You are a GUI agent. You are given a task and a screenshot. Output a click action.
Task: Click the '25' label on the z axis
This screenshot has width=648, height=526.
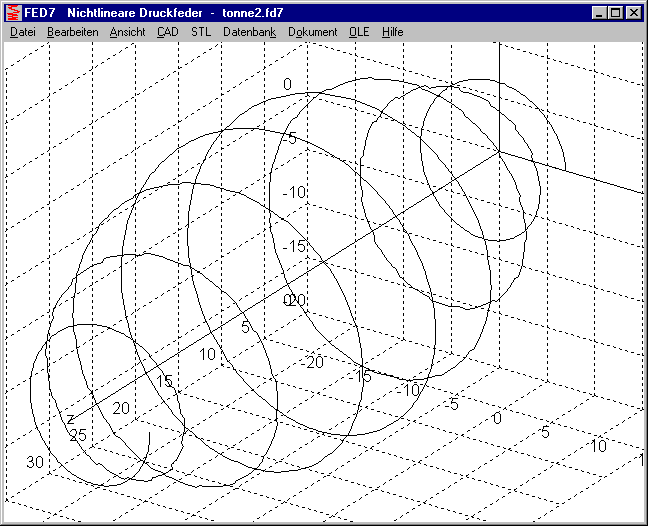pyautogui.click(x=78, y=434)
